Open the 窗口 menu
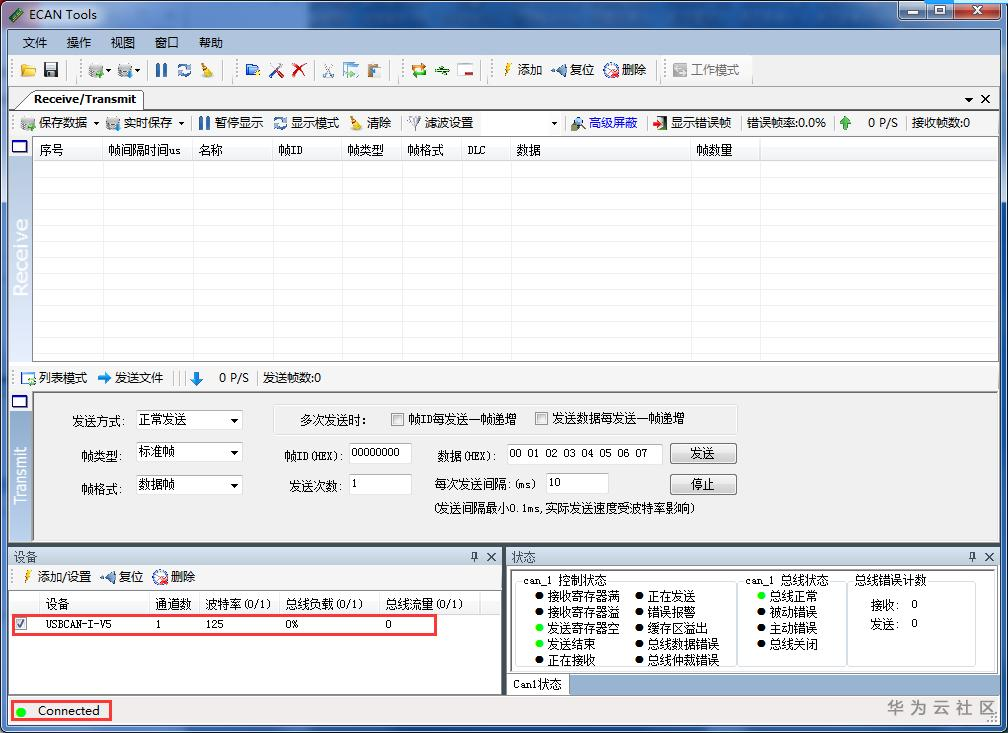The width and height of the screenshot is (1008, 733). [166, 42]
